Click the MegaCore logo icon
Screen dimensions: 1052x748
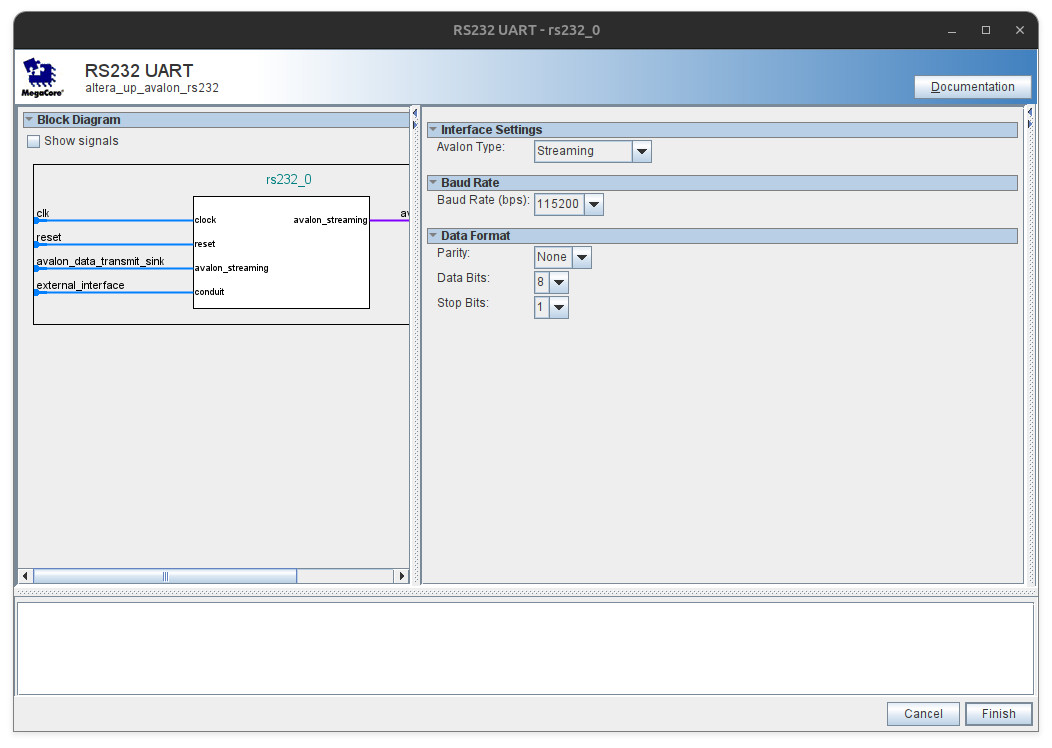[x=42, y=77]
